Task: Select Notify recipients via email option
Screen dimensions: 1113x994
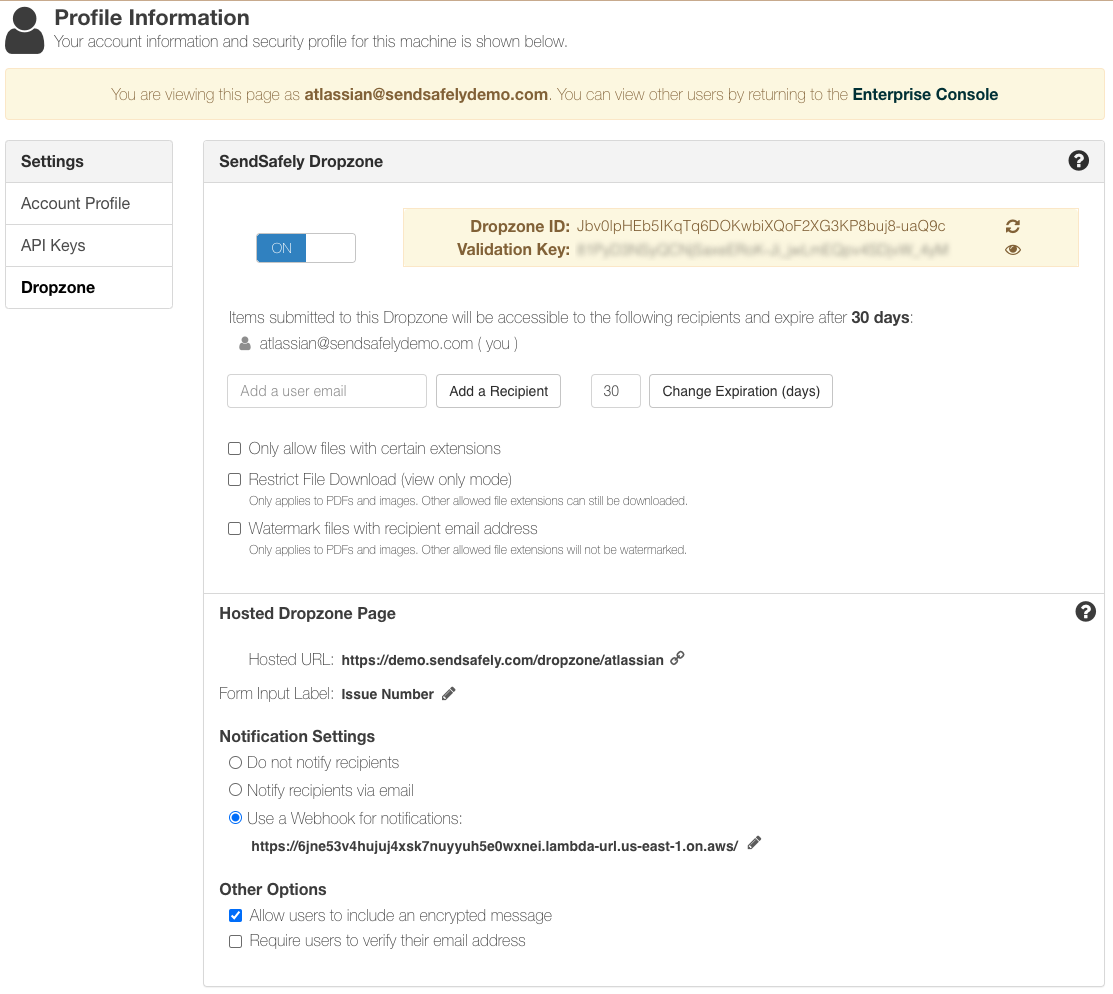Action: click(x=236, y=790)
